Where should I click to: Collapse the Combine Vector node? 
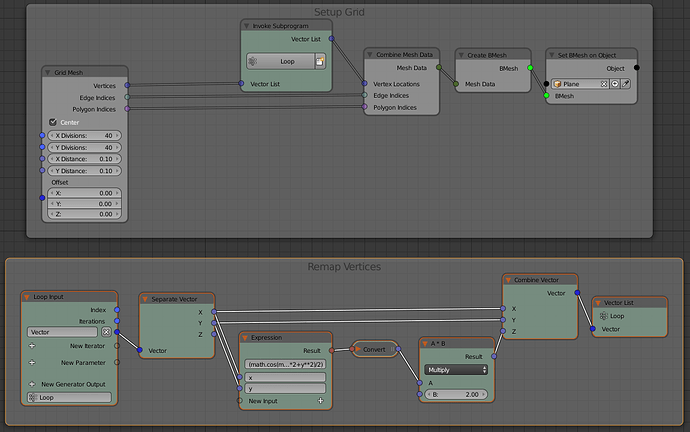coord(508,280)
